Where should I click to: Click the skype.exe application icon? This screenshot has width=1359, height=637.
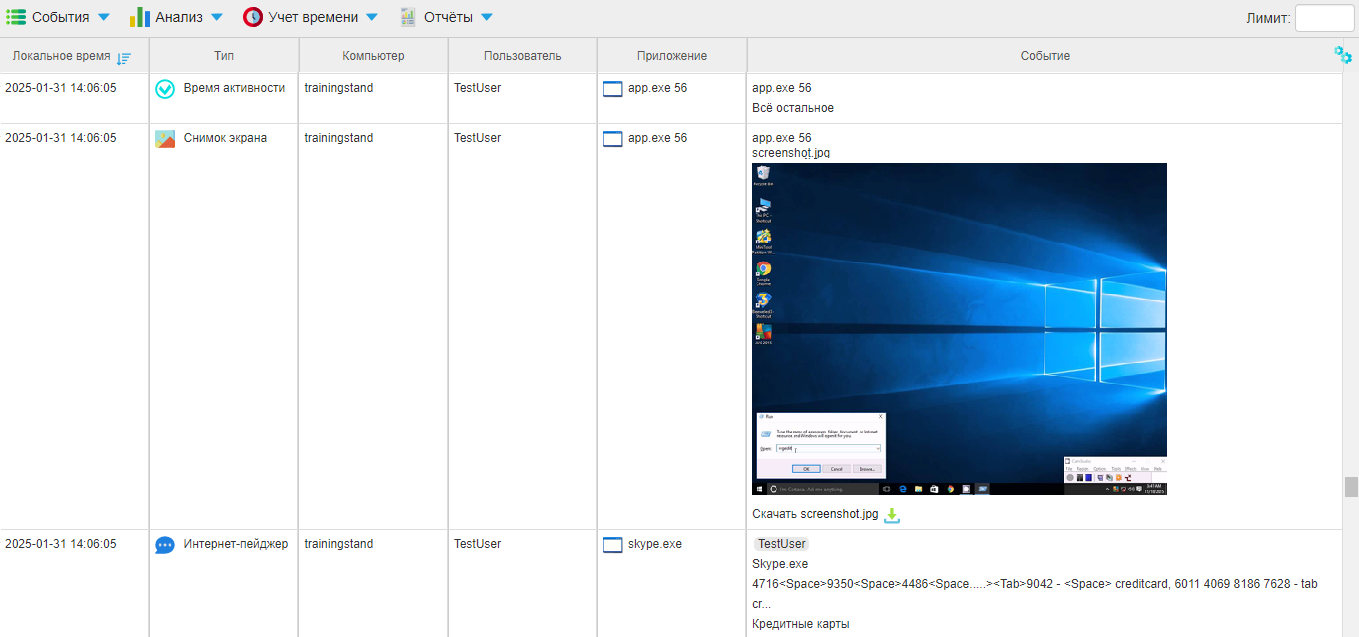click(x=612, y=544)
